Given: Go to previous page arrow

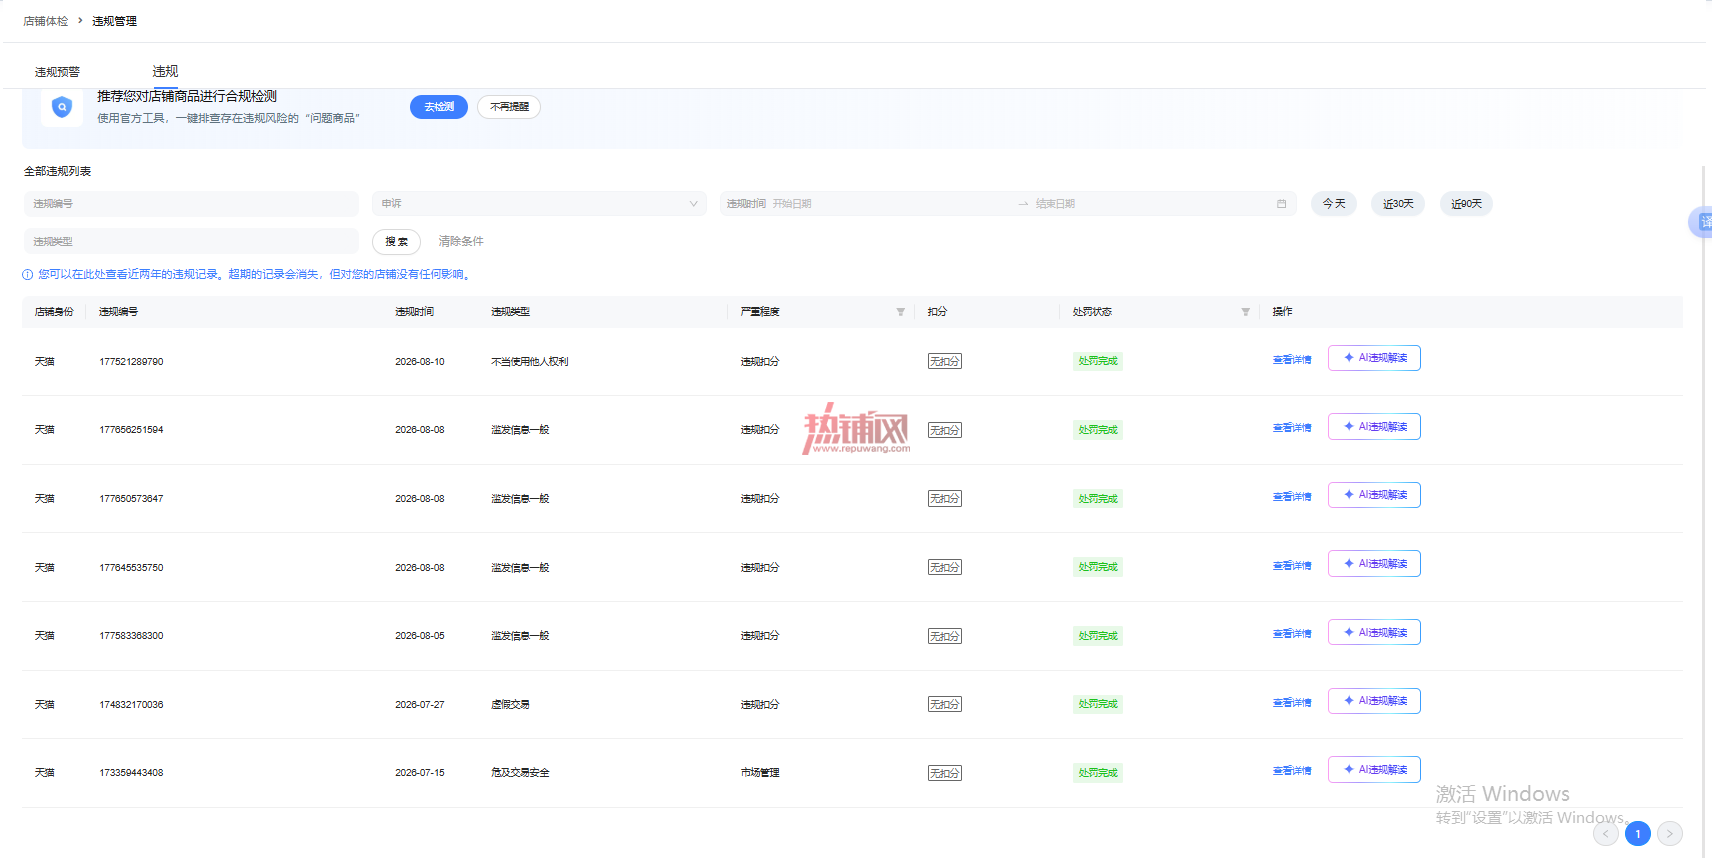Looking at the screenshot, I should 1606,834.
